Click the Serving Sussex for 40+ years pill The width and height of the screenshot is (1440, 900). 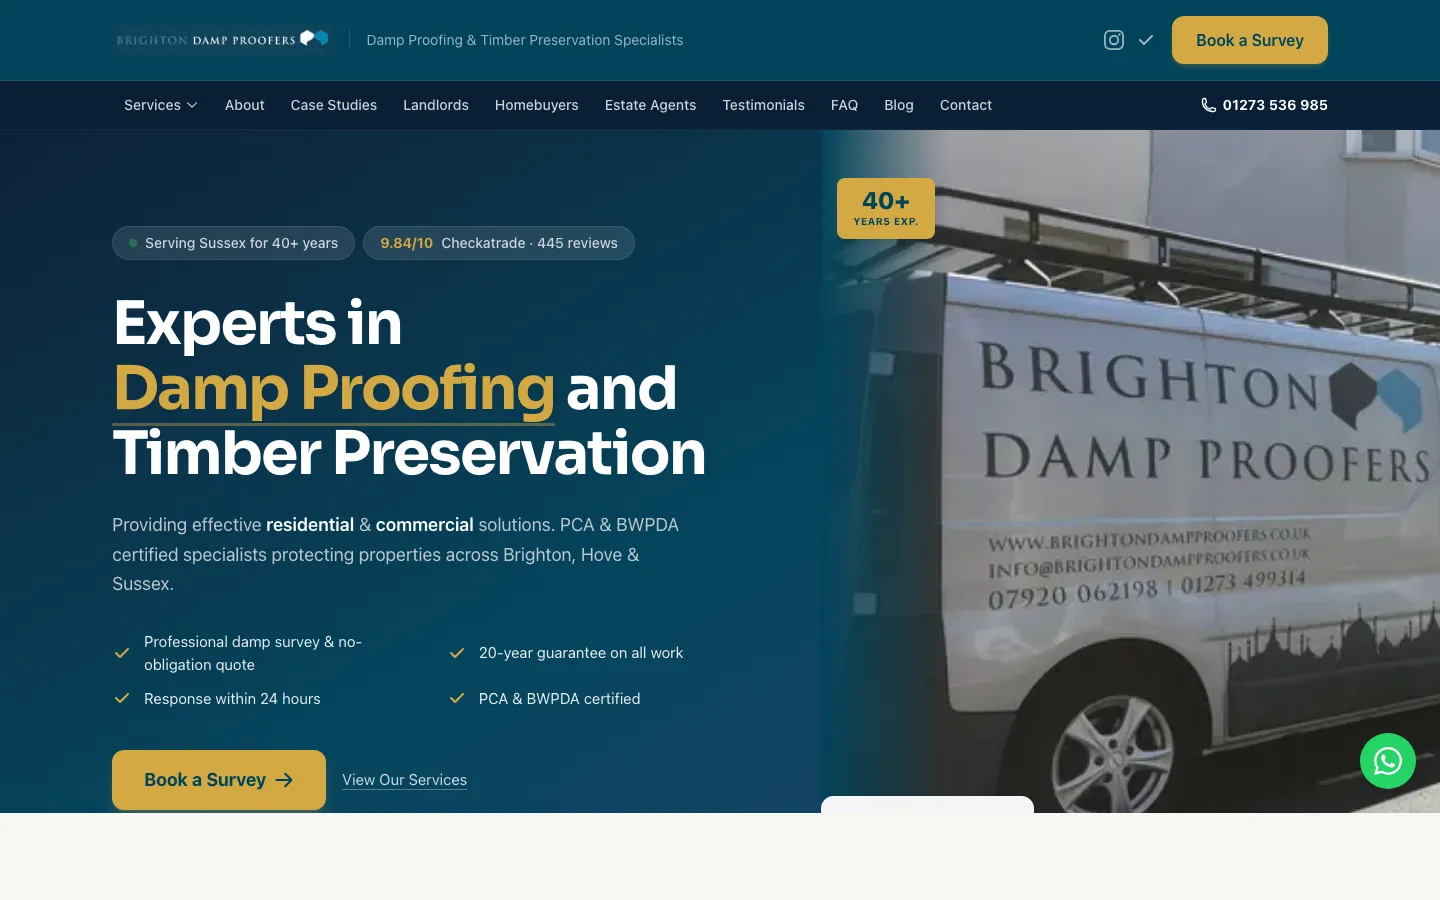coord(233,243)
